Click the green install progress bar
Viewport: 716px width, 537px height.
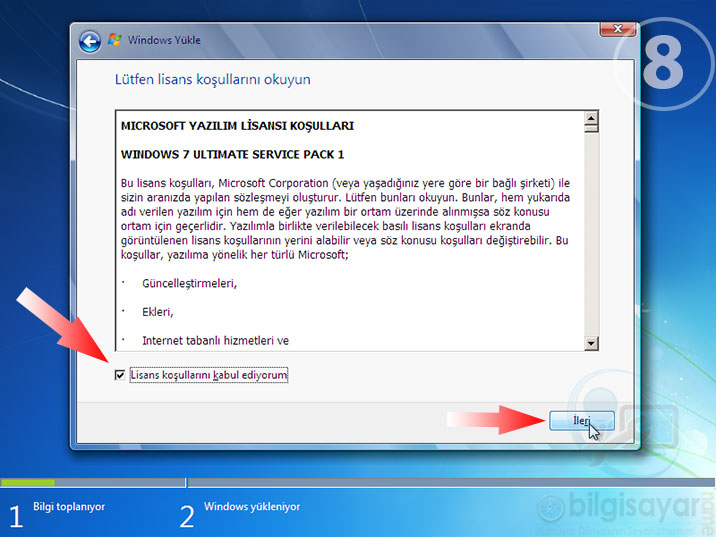(x=28, y=482)
